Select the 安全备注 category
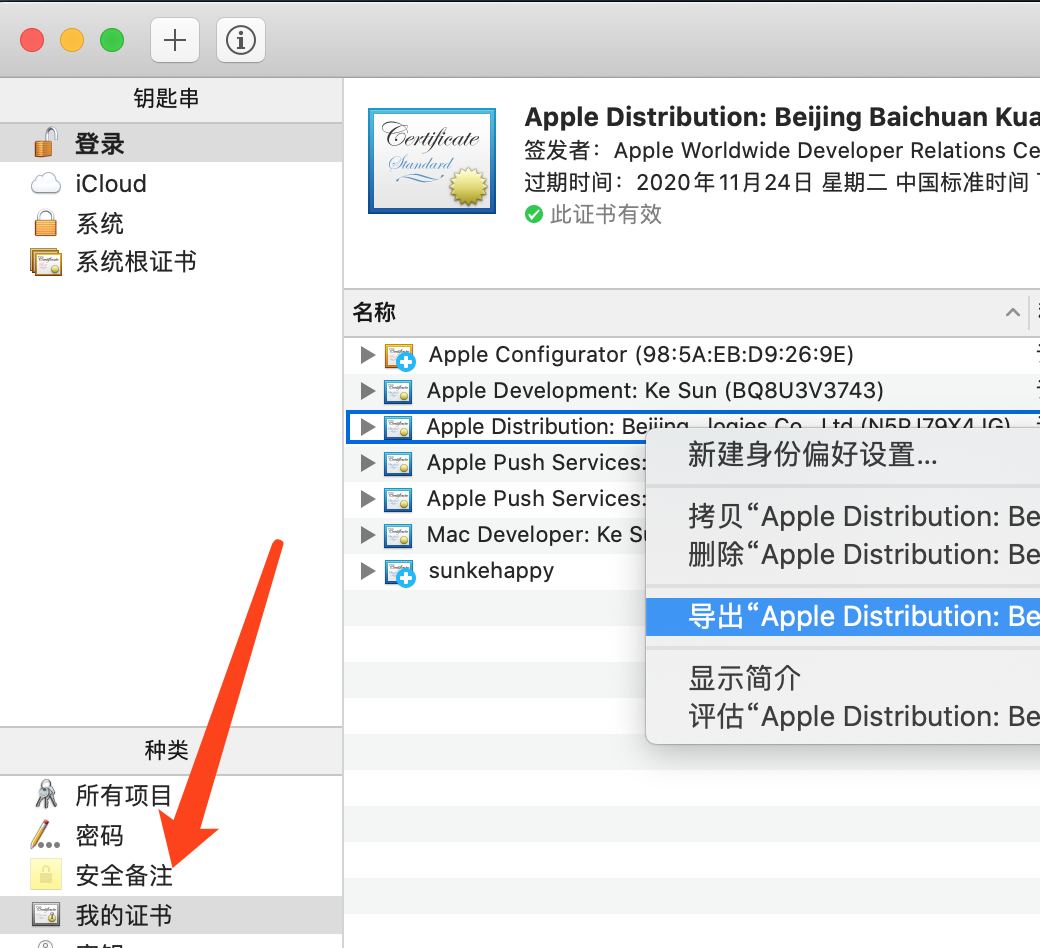 coord(171,875)
